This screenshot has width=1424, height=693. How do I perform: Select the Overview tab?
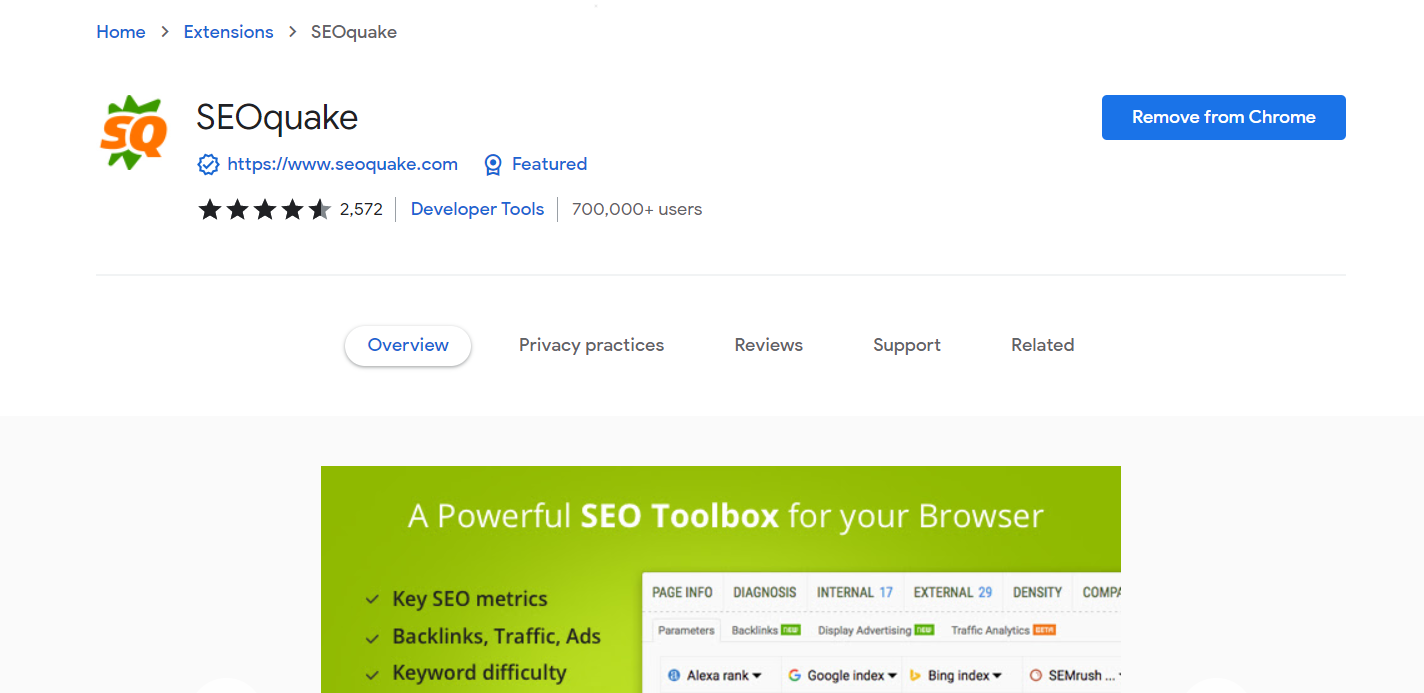click(x=408, y=345)
